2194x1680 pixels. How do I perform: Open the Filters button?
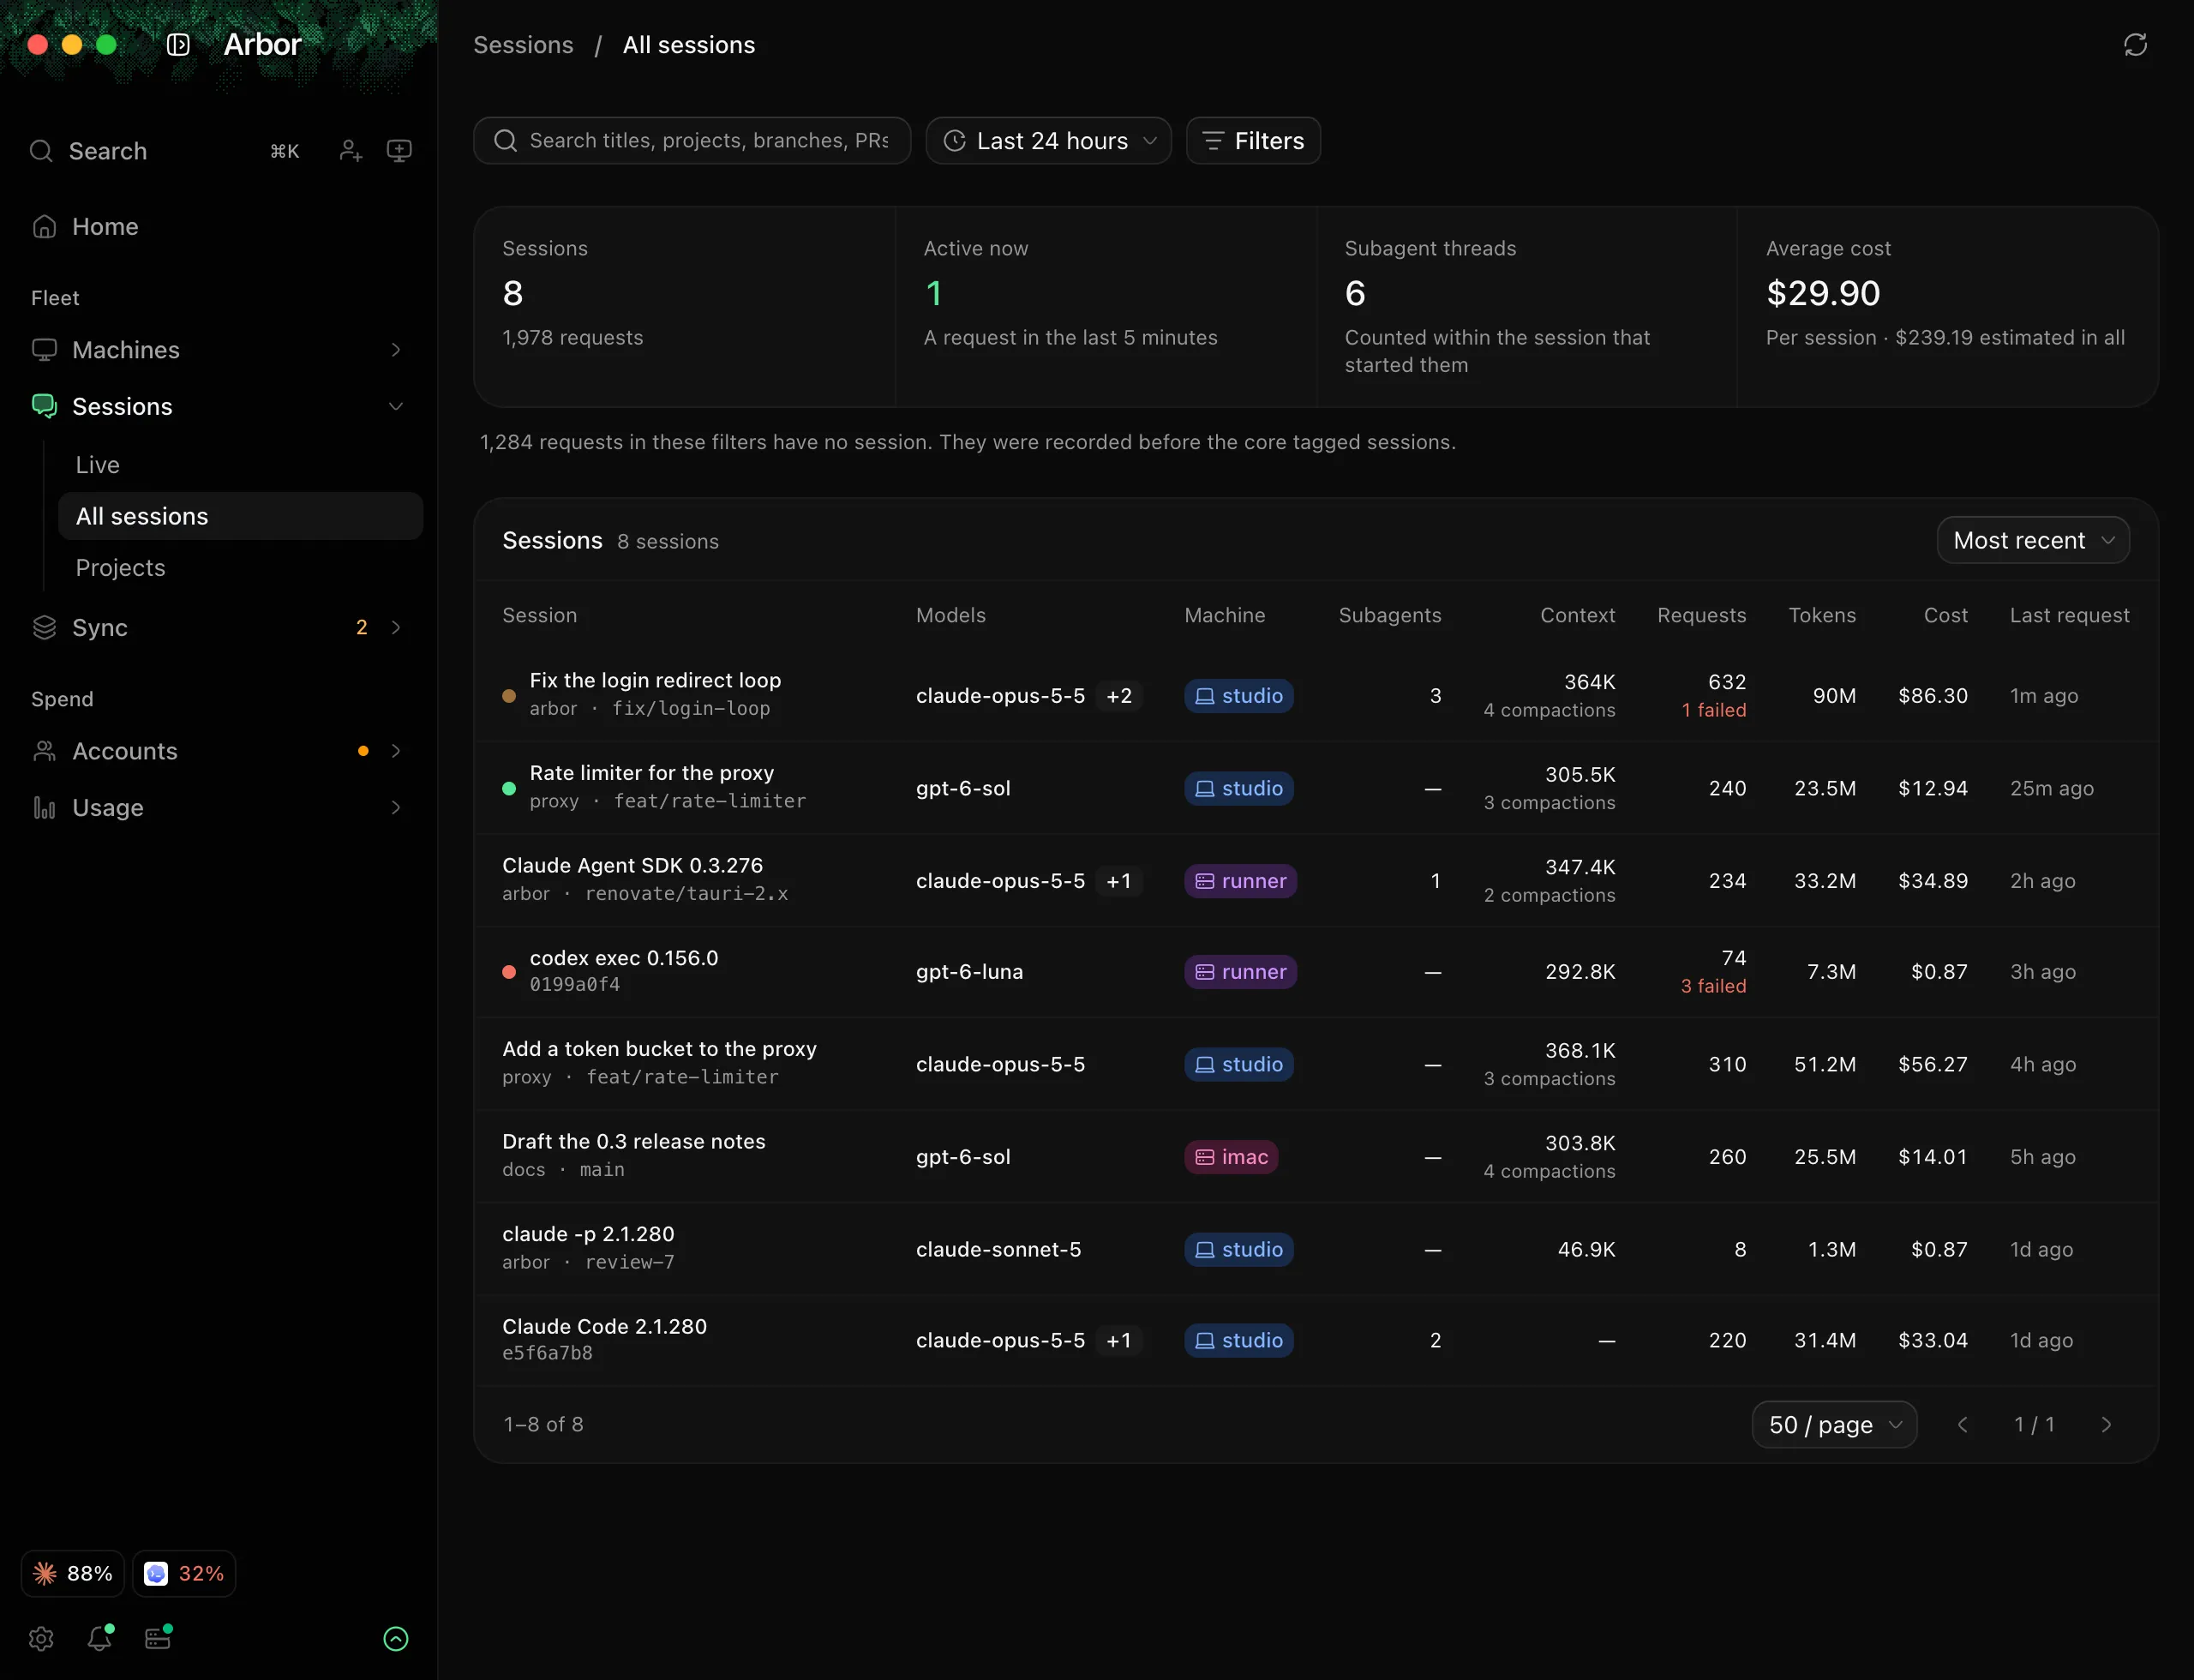1253,141
